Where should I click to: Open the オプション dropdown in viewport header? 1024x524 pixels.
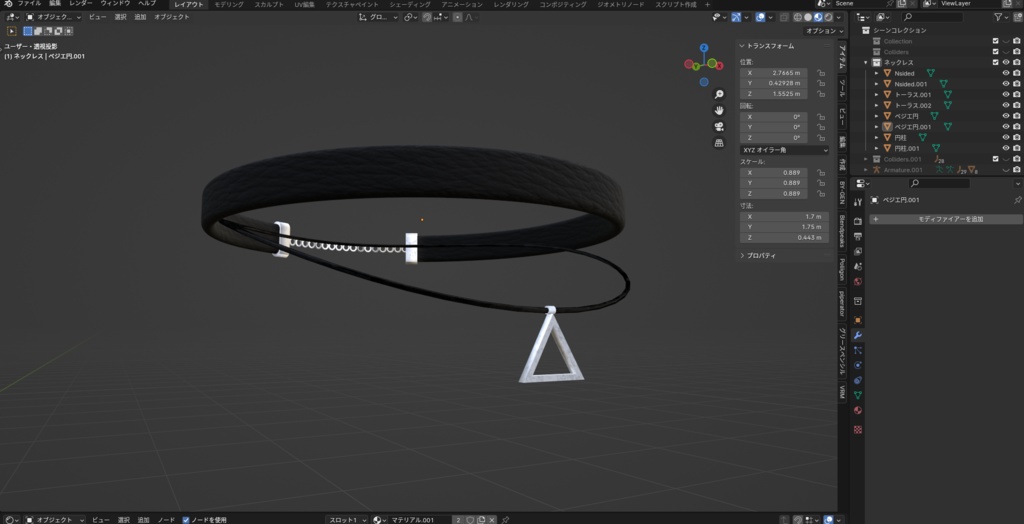pos(824,31)
